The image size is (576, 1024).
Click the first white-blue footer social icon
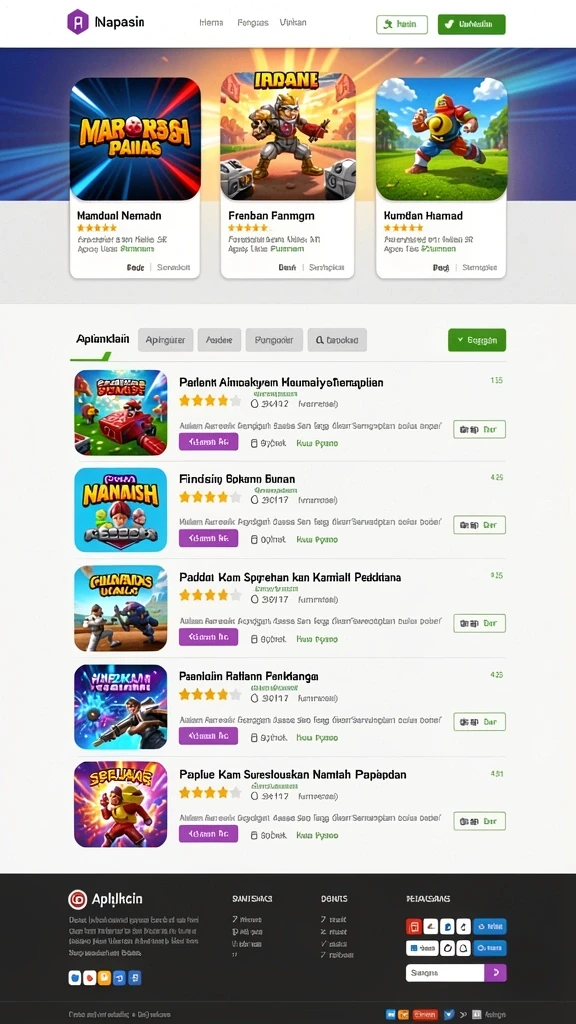tap(75, 978)
